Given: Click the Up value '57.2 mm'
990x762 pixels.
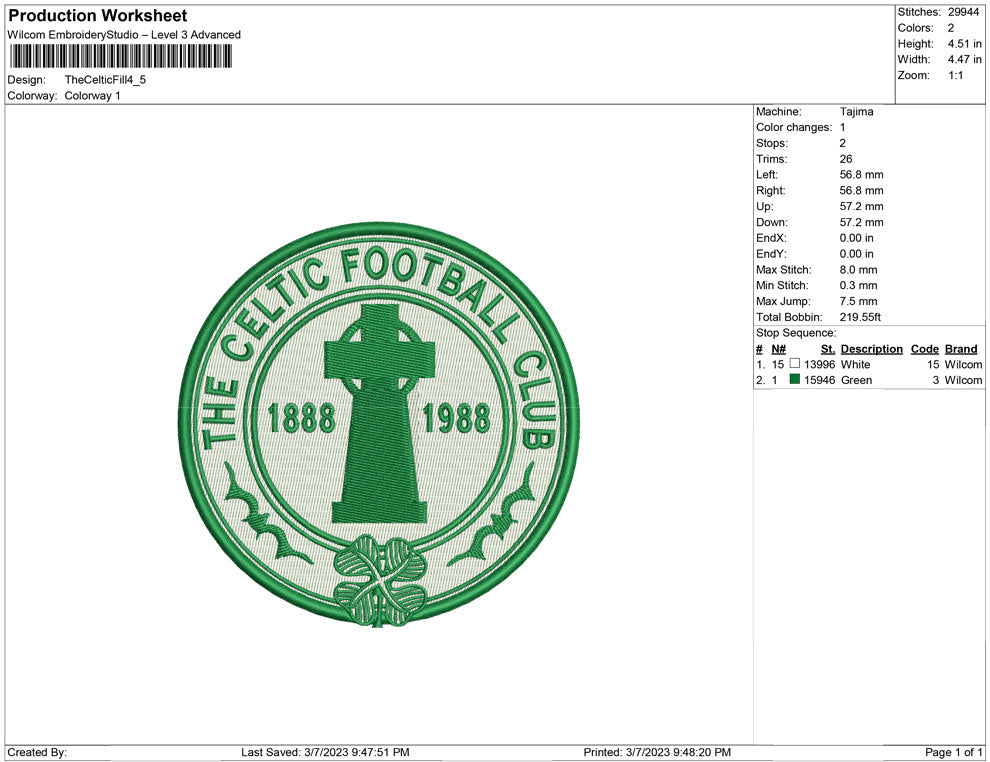Looking at the screenshot, I should (862, 206).
